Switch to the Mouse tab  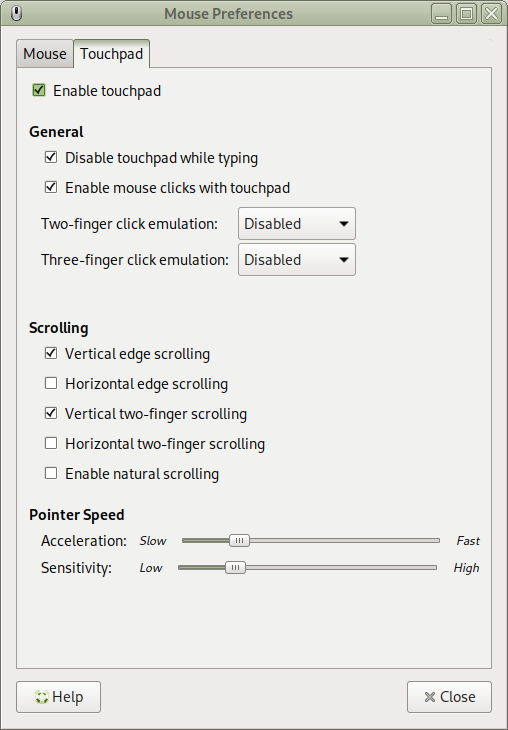click(x=45, y=54)
